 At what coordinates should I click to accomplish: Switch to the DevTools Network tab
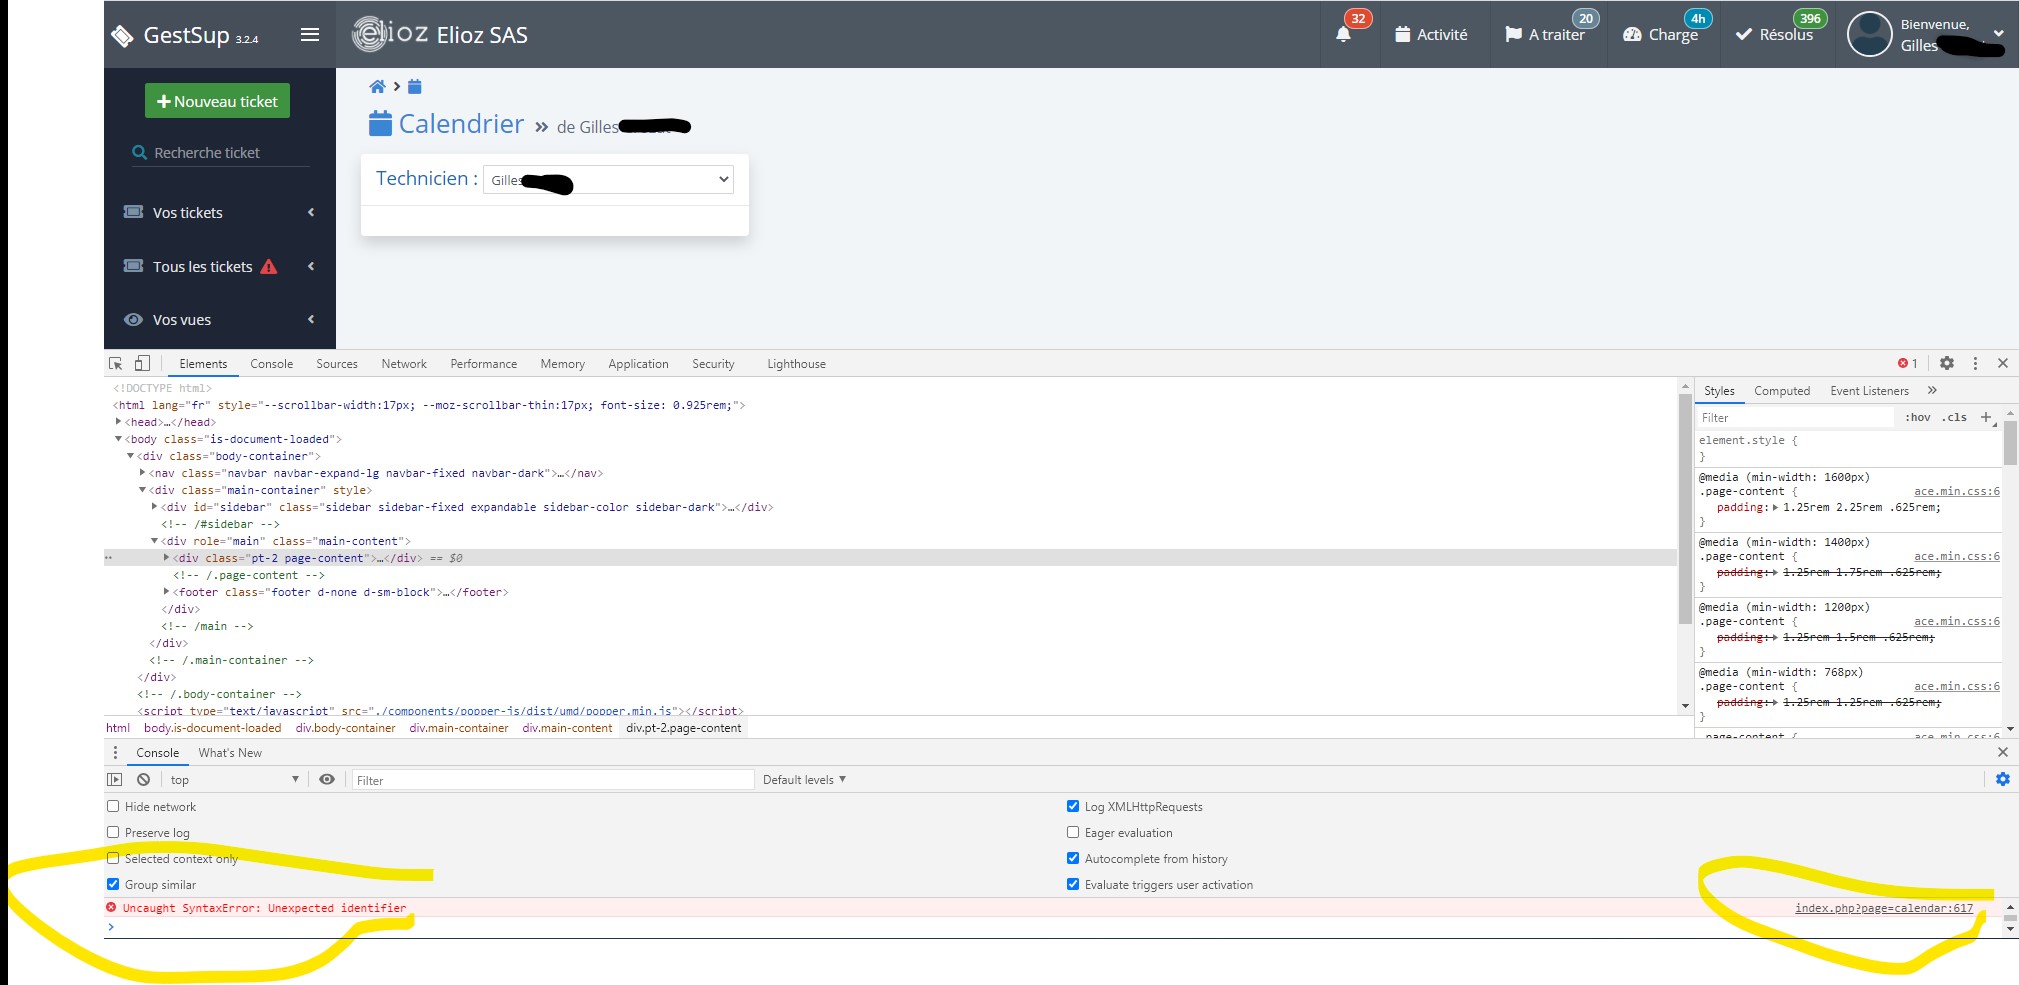(404, 364)
